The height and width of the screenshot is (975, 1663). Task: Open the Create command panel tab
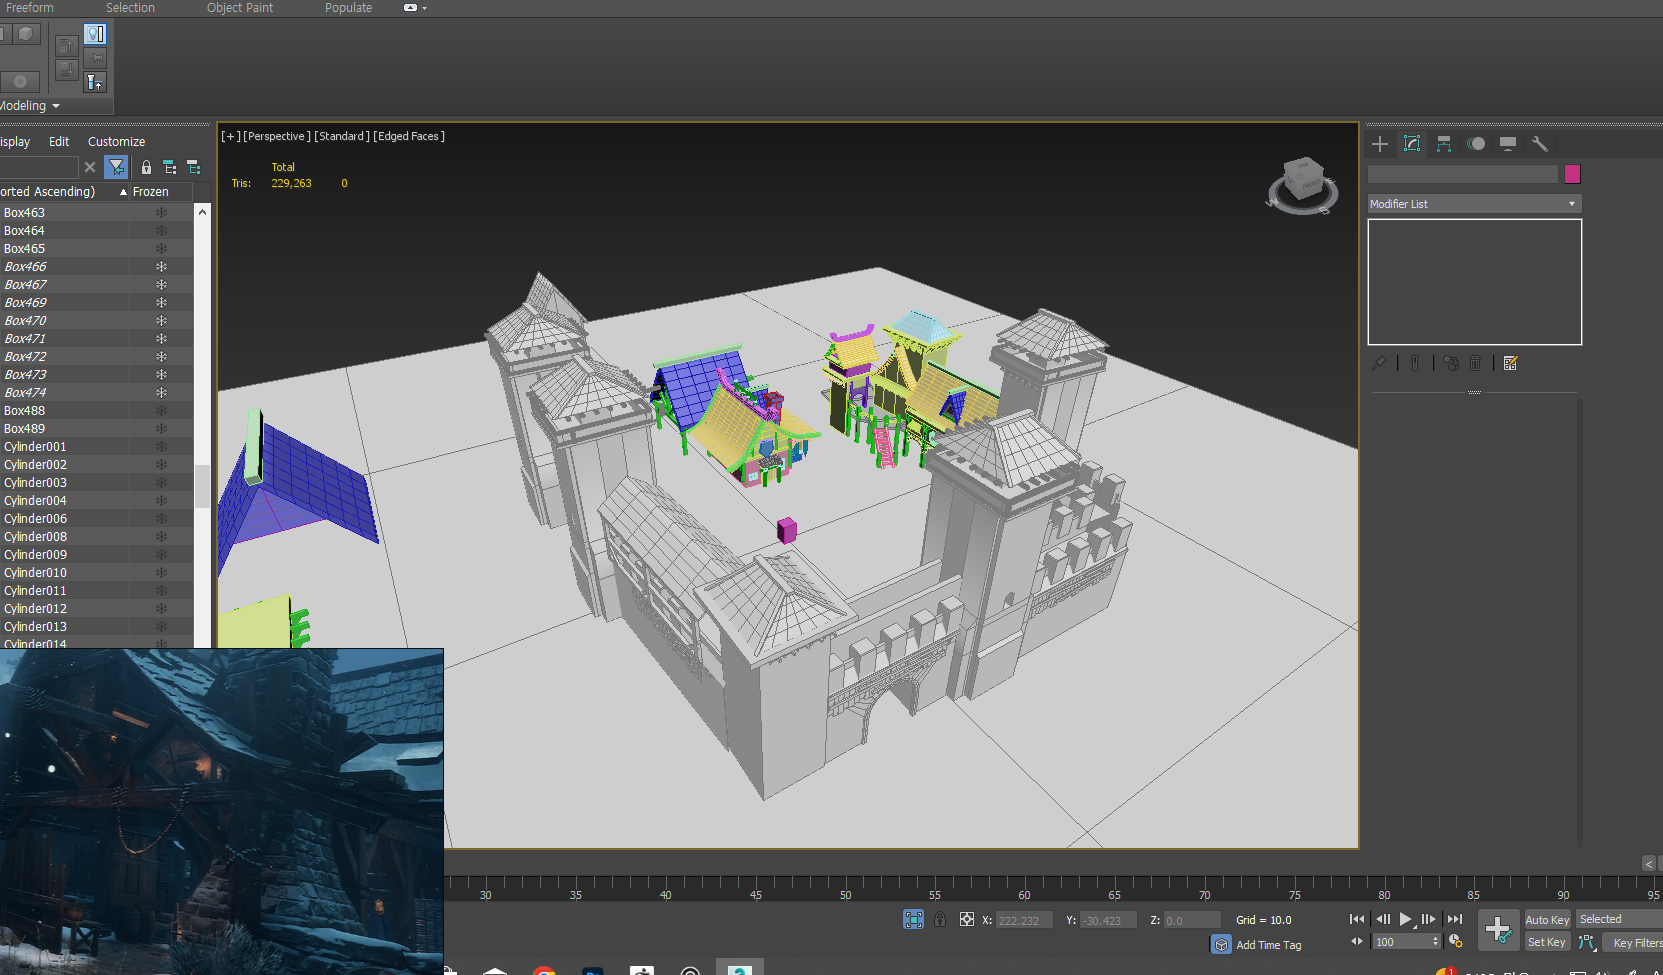(1380, 144)
